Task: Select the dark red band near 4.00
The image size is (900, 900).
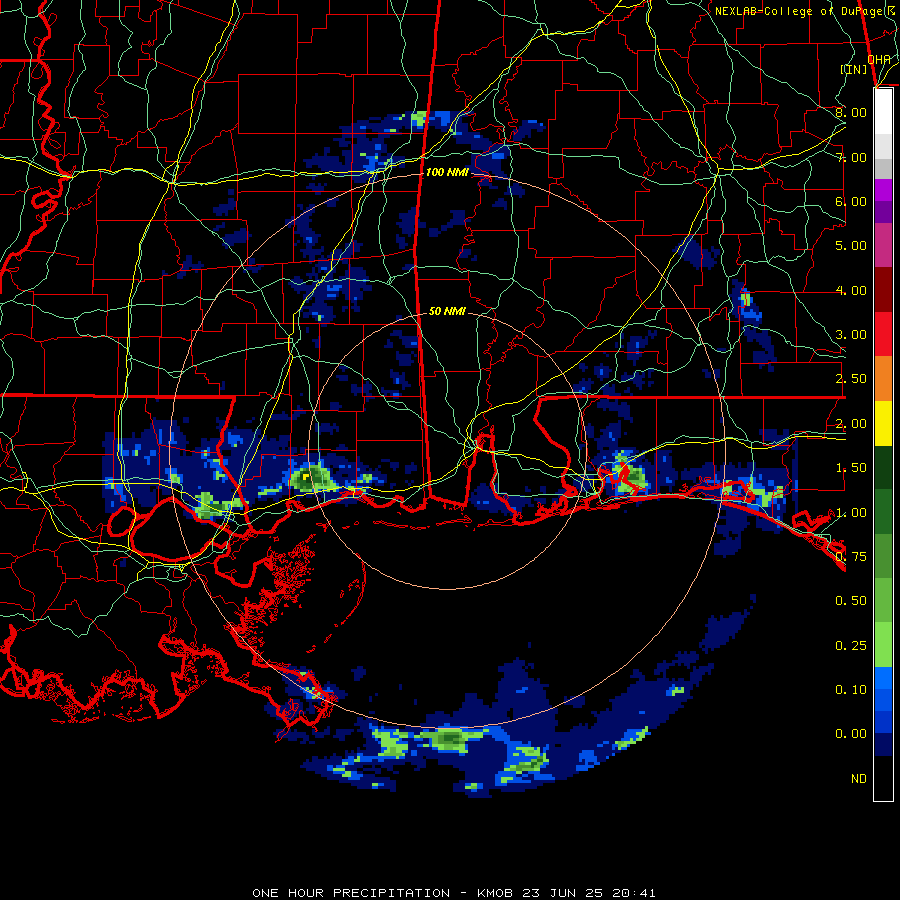Action: pos(883,290)
